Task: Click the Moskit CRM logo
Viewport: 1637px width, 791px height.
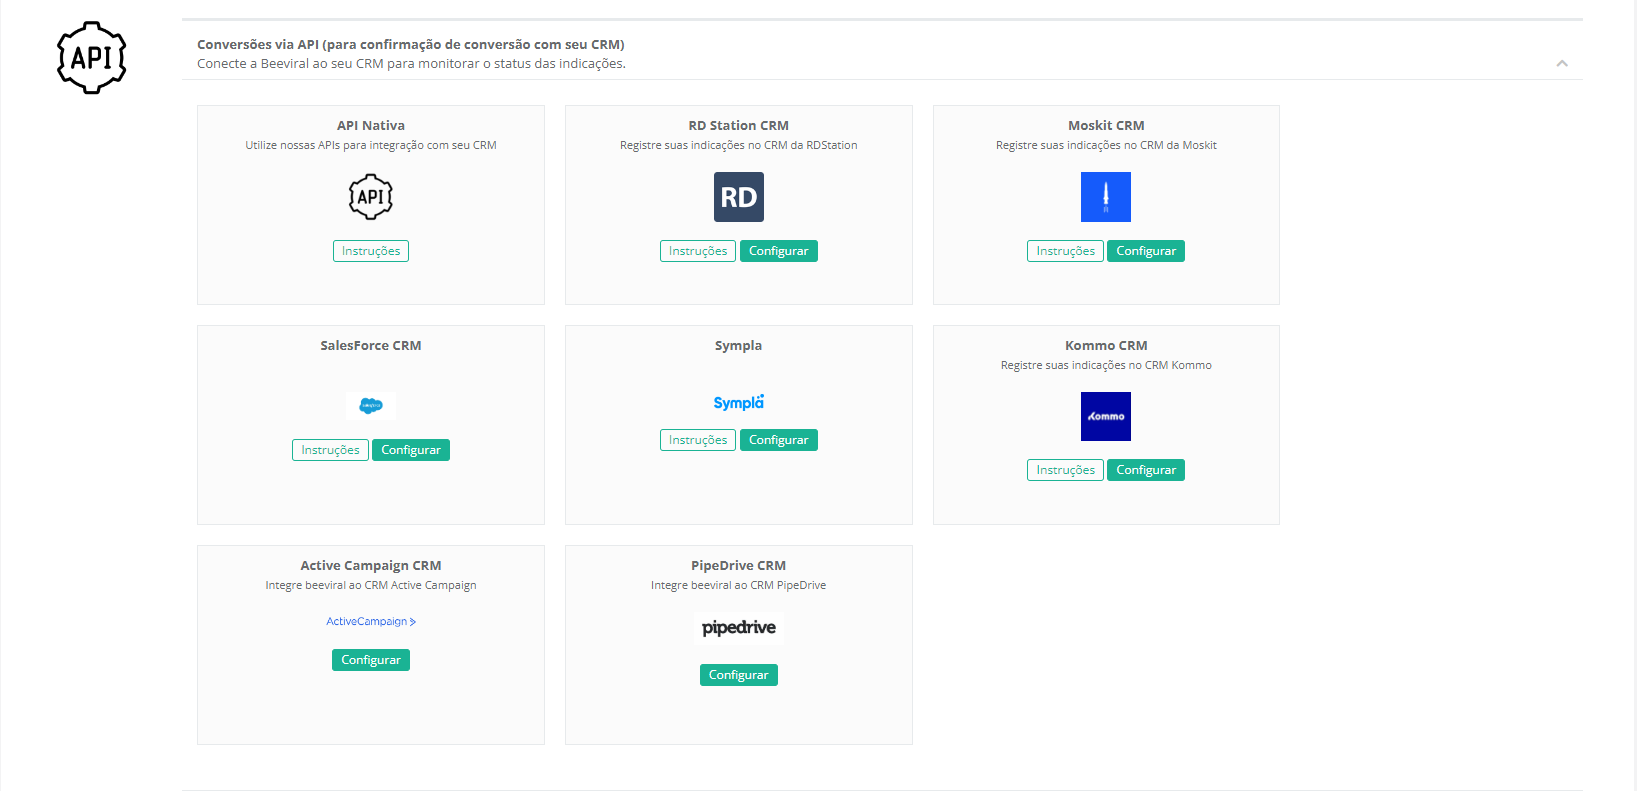Action: tap(1106, 197)
